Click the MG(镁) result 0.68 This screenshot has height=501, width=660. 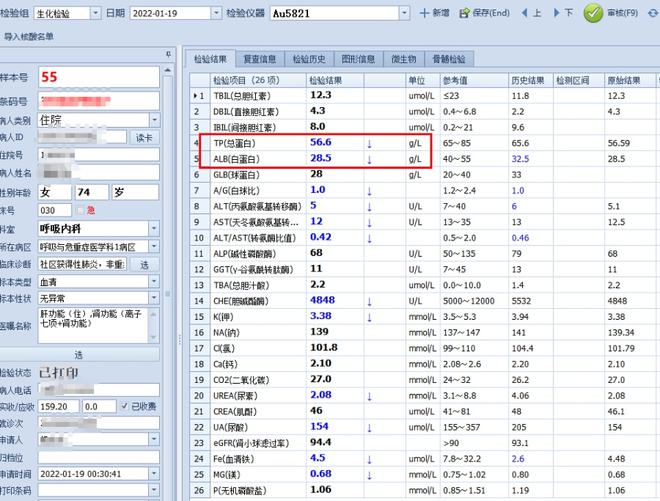(x=321, y=474)
